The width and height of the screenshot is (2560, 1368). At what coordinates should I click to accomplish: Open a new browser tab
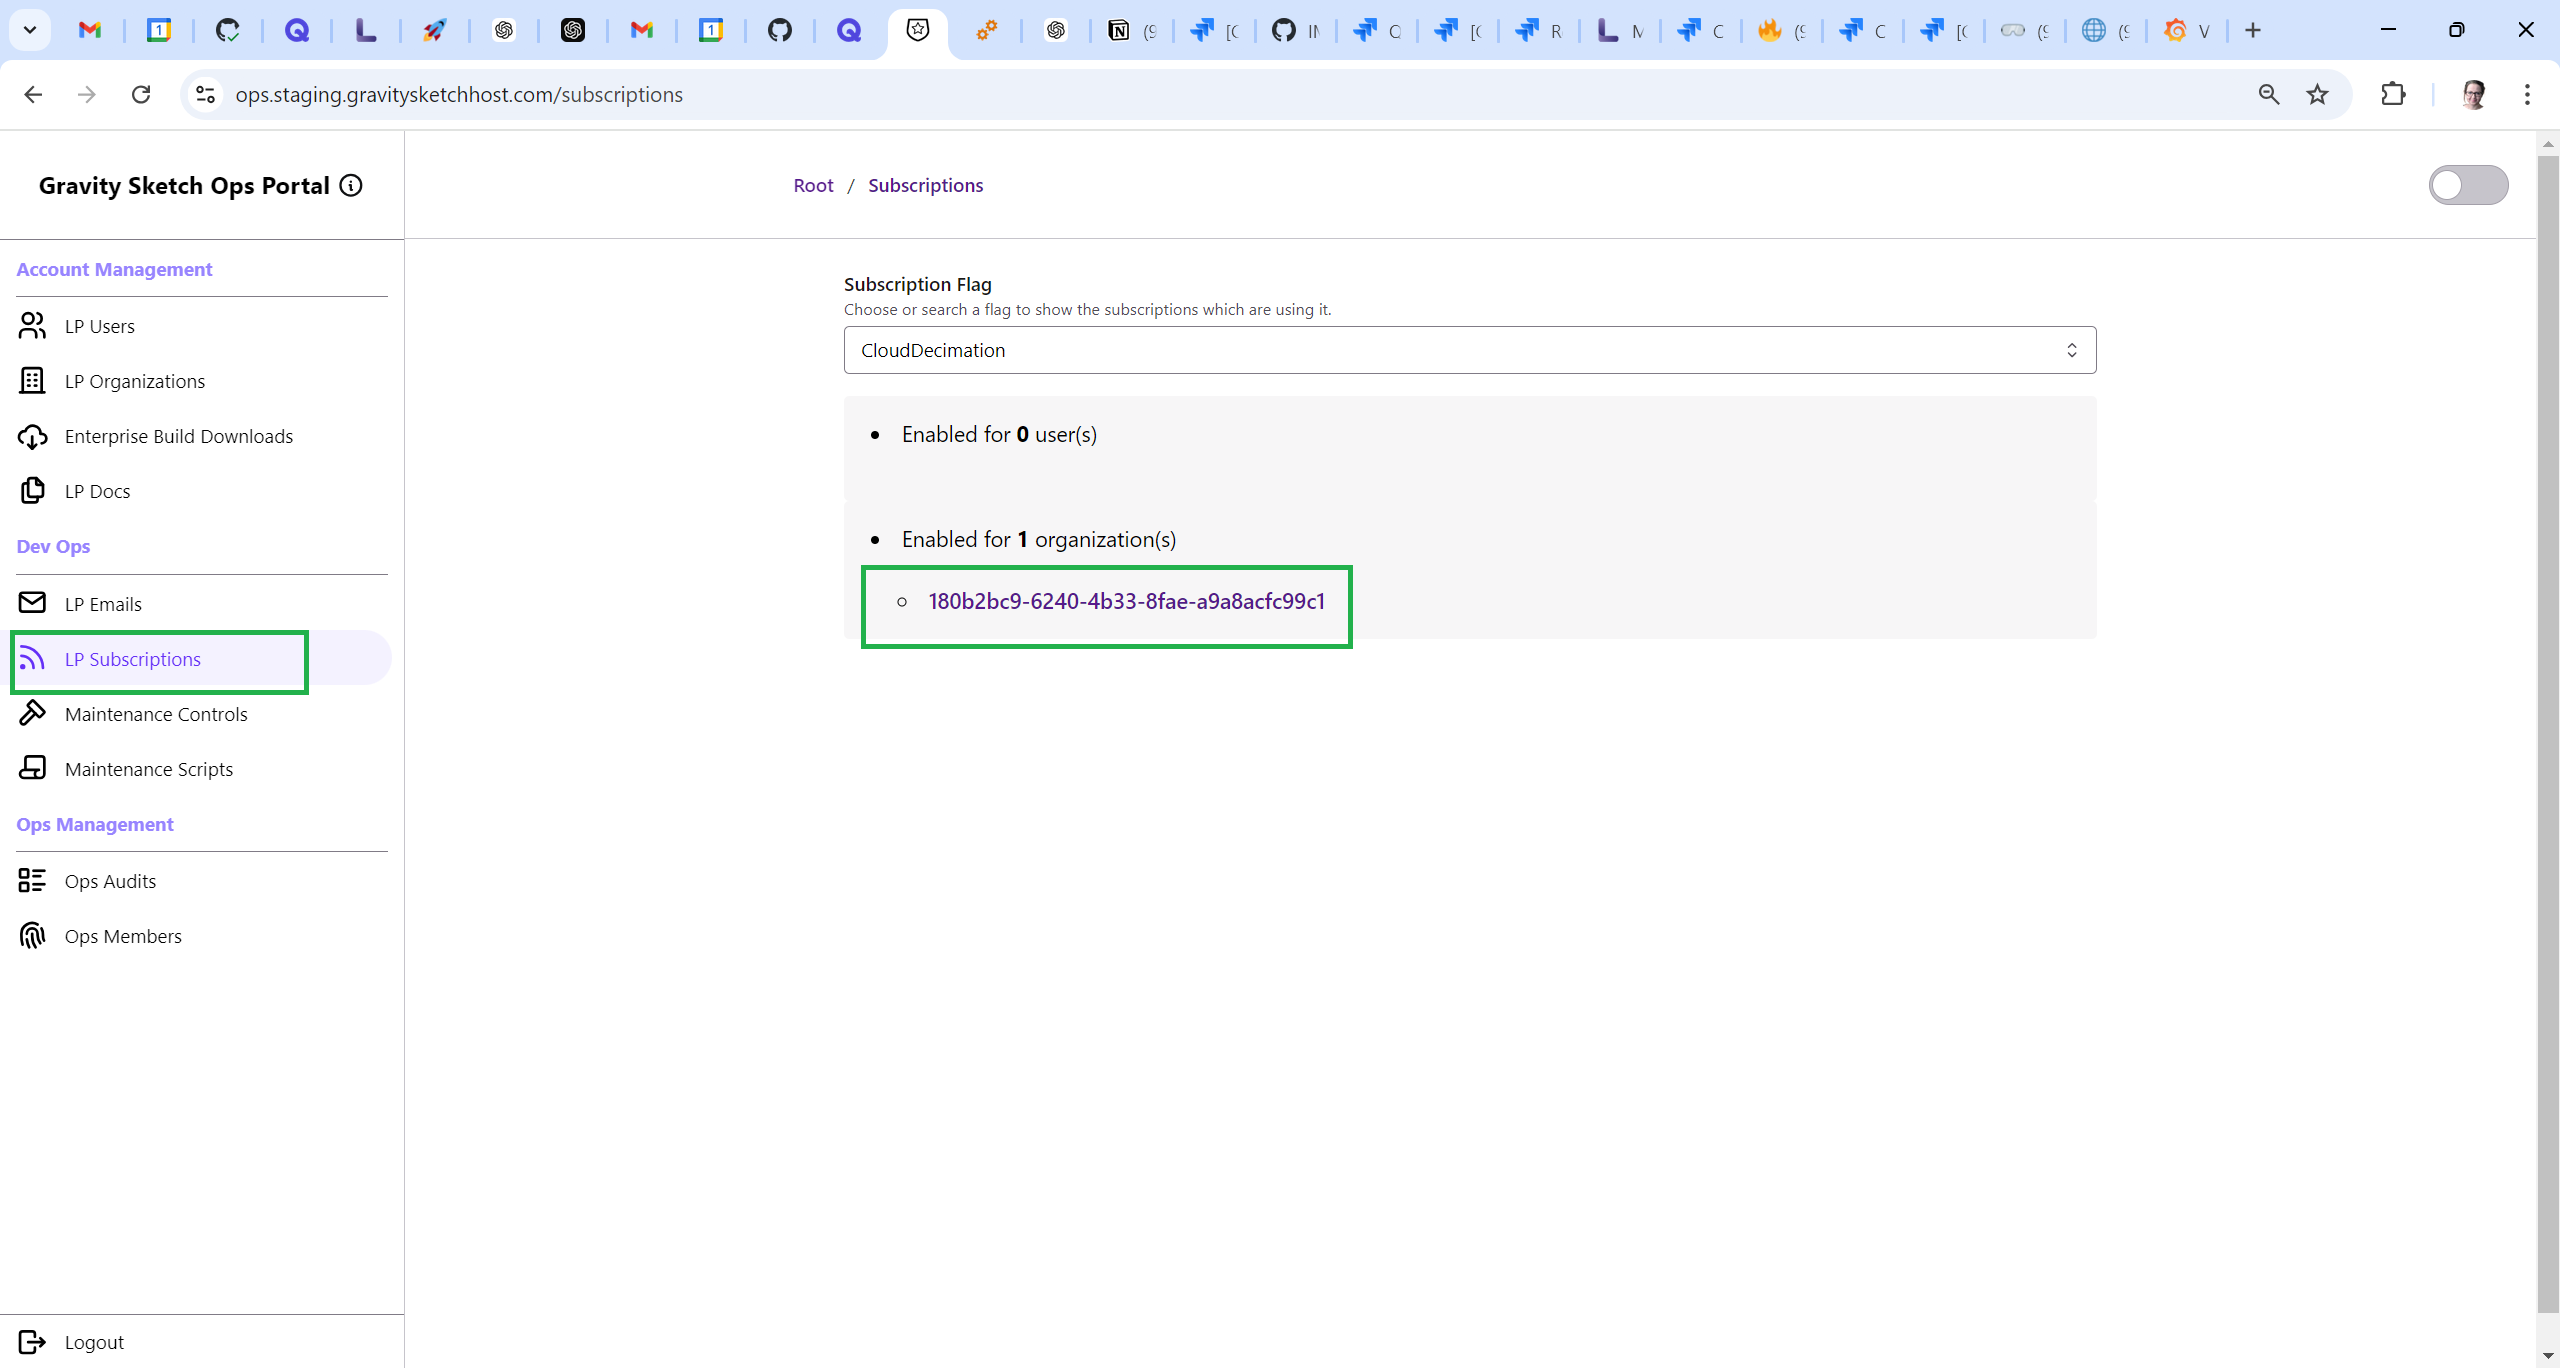[2253, 30]
